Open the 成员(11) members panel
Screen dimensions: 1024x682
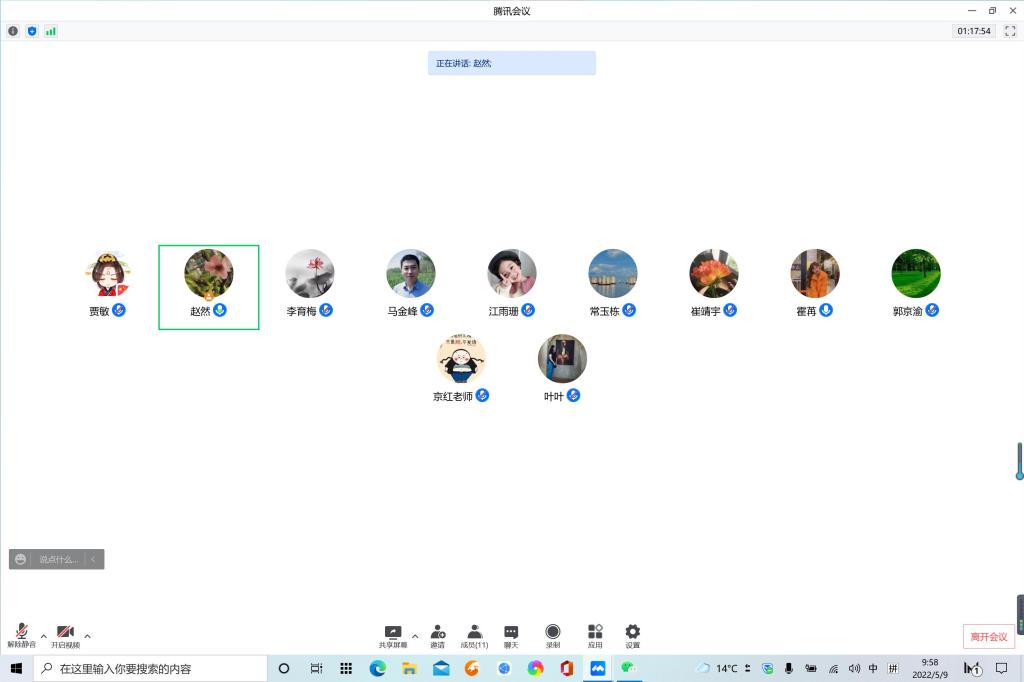474,634
